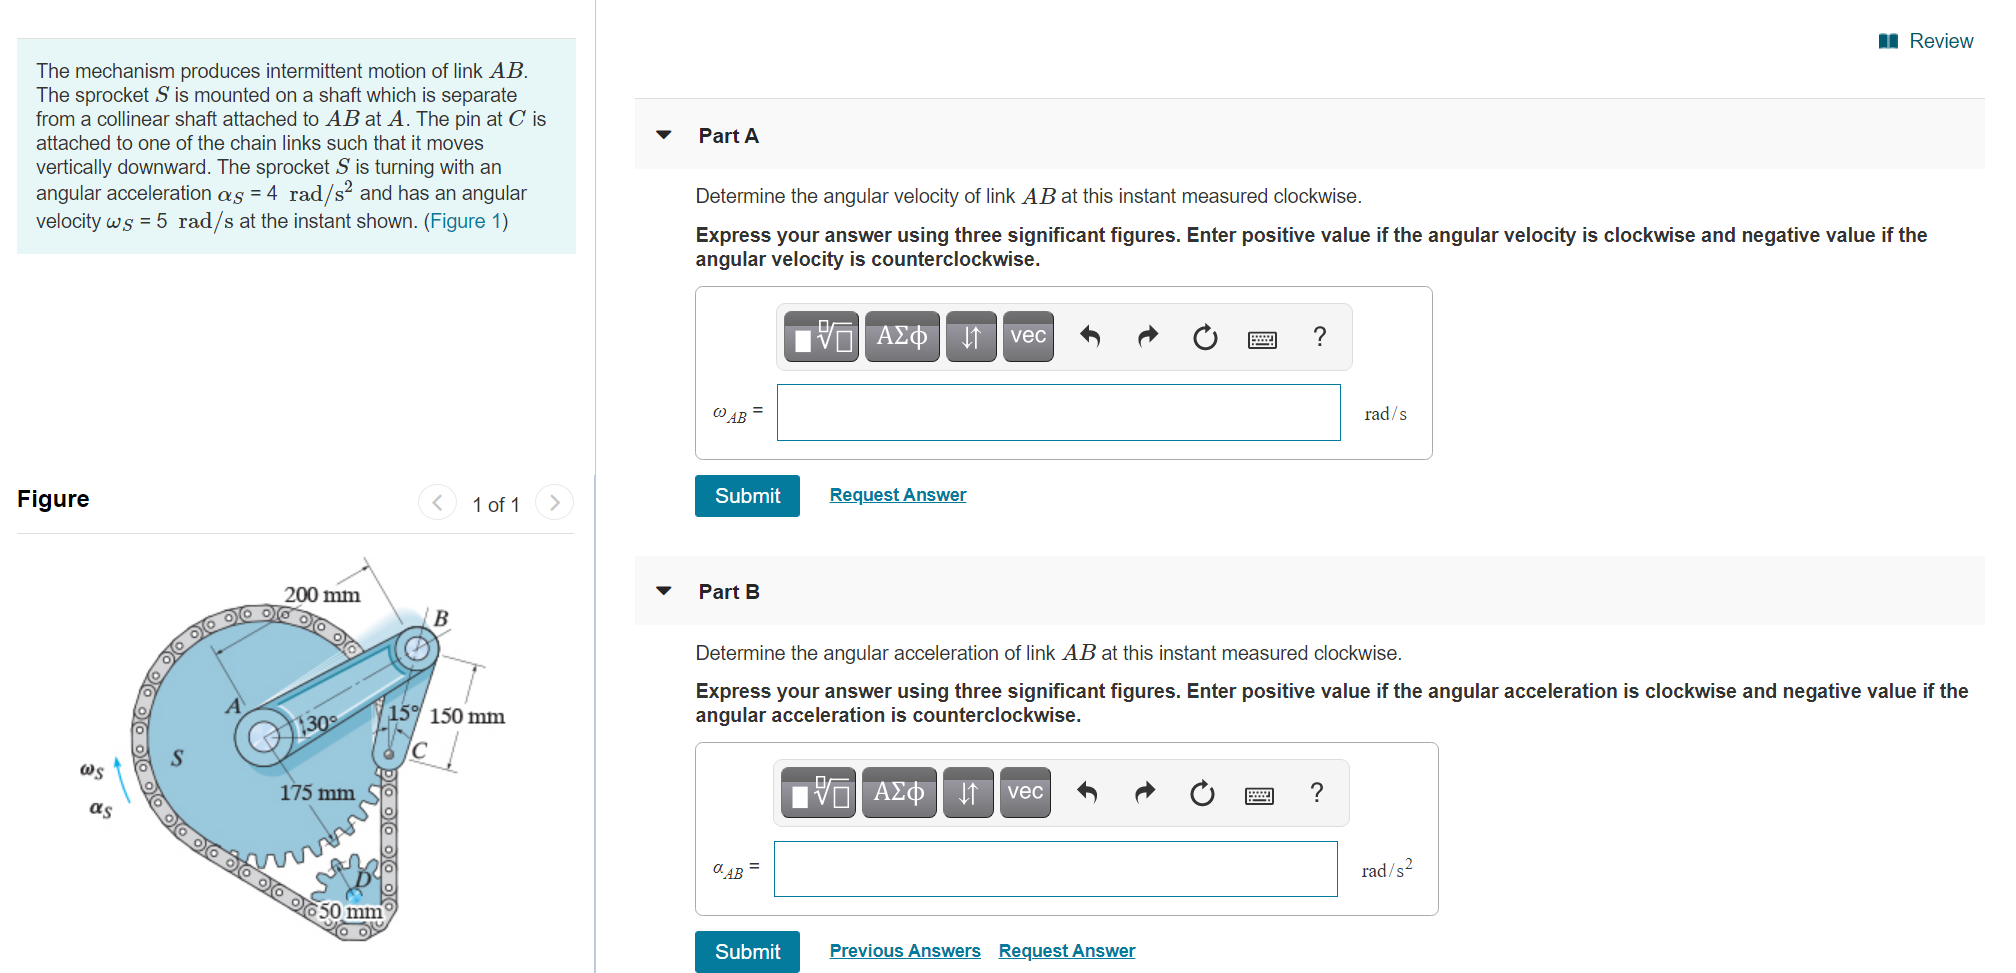Image resolution: width=2016 pixels, height=973 pixels.
Task: Click the omega_AB answer input field
Action: pos(1058,412)
